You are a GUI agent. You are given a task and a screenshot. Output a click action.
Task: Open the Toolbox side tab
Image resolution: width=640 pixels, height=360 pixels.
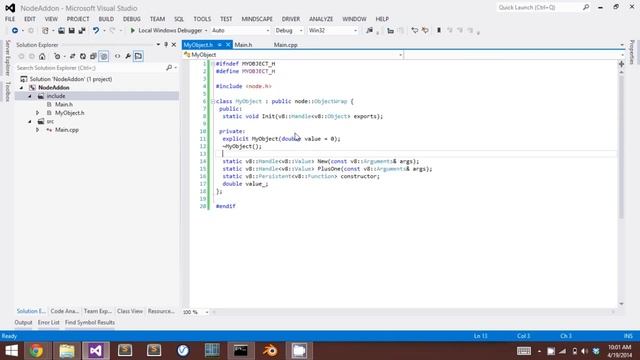click(7, 91)
